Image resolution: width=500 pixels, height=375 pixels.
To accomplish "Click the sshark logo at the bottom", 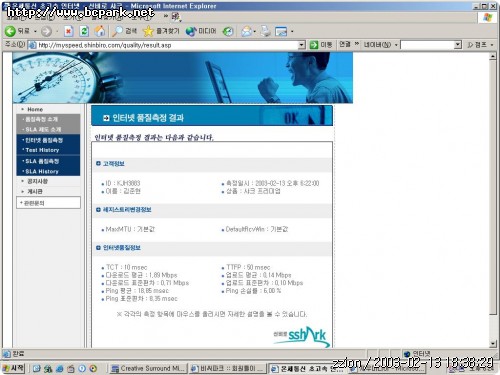I will coord(302,336).
